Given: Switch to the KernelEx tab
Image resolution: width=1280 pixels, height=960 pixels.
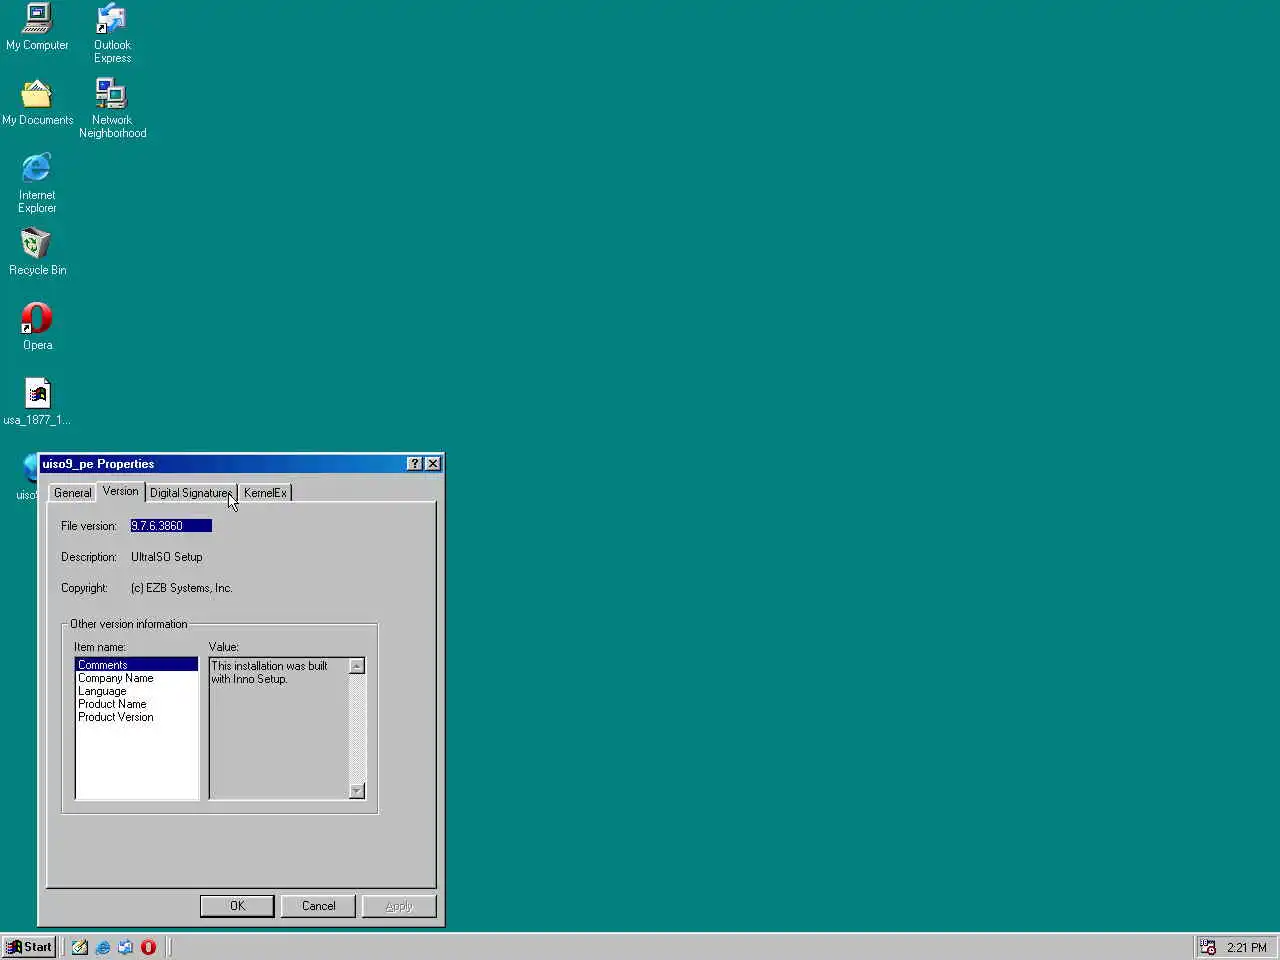Looking at the screenshot, I should coord(265,493).
